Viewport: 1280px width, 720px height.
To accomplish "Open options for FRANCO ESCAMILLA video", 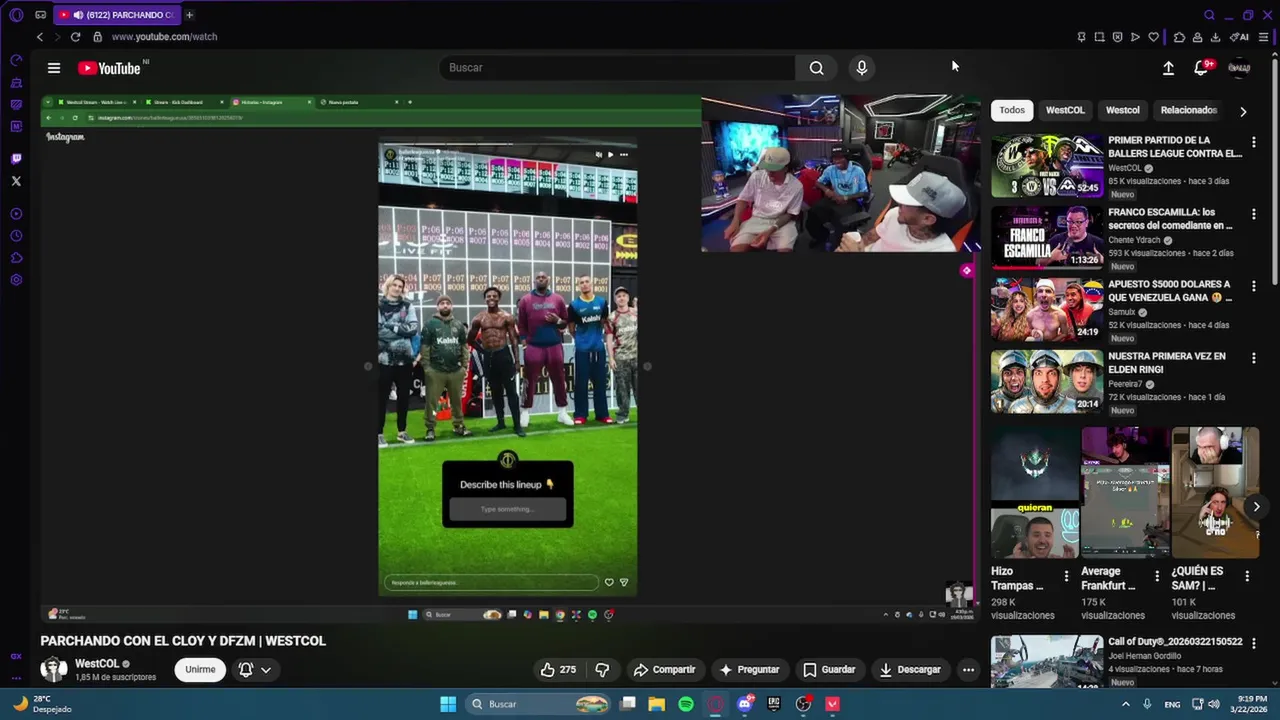I will [x=1253, y=214].
